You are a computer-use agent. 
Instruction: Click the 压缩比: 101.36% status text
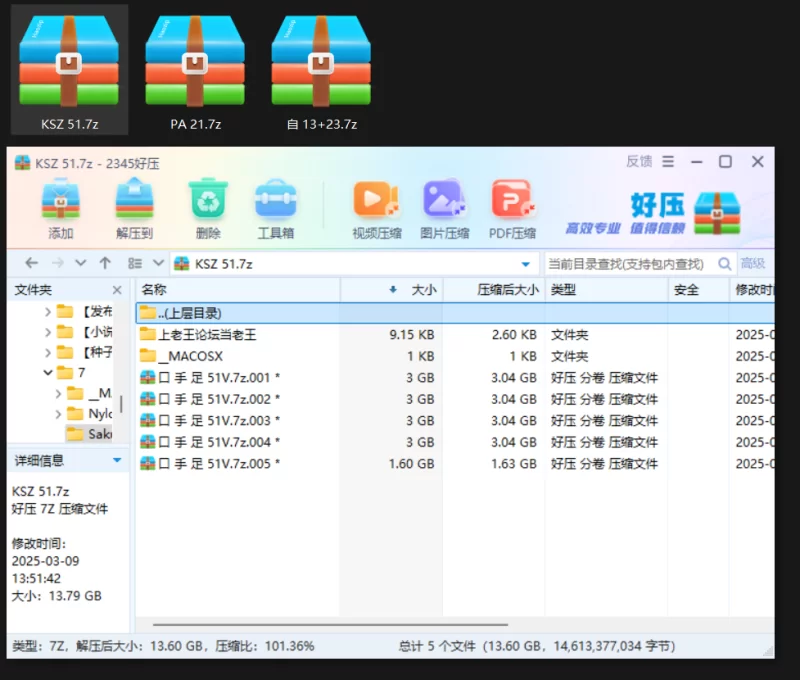pyautogui.click(x=264, y=646)
